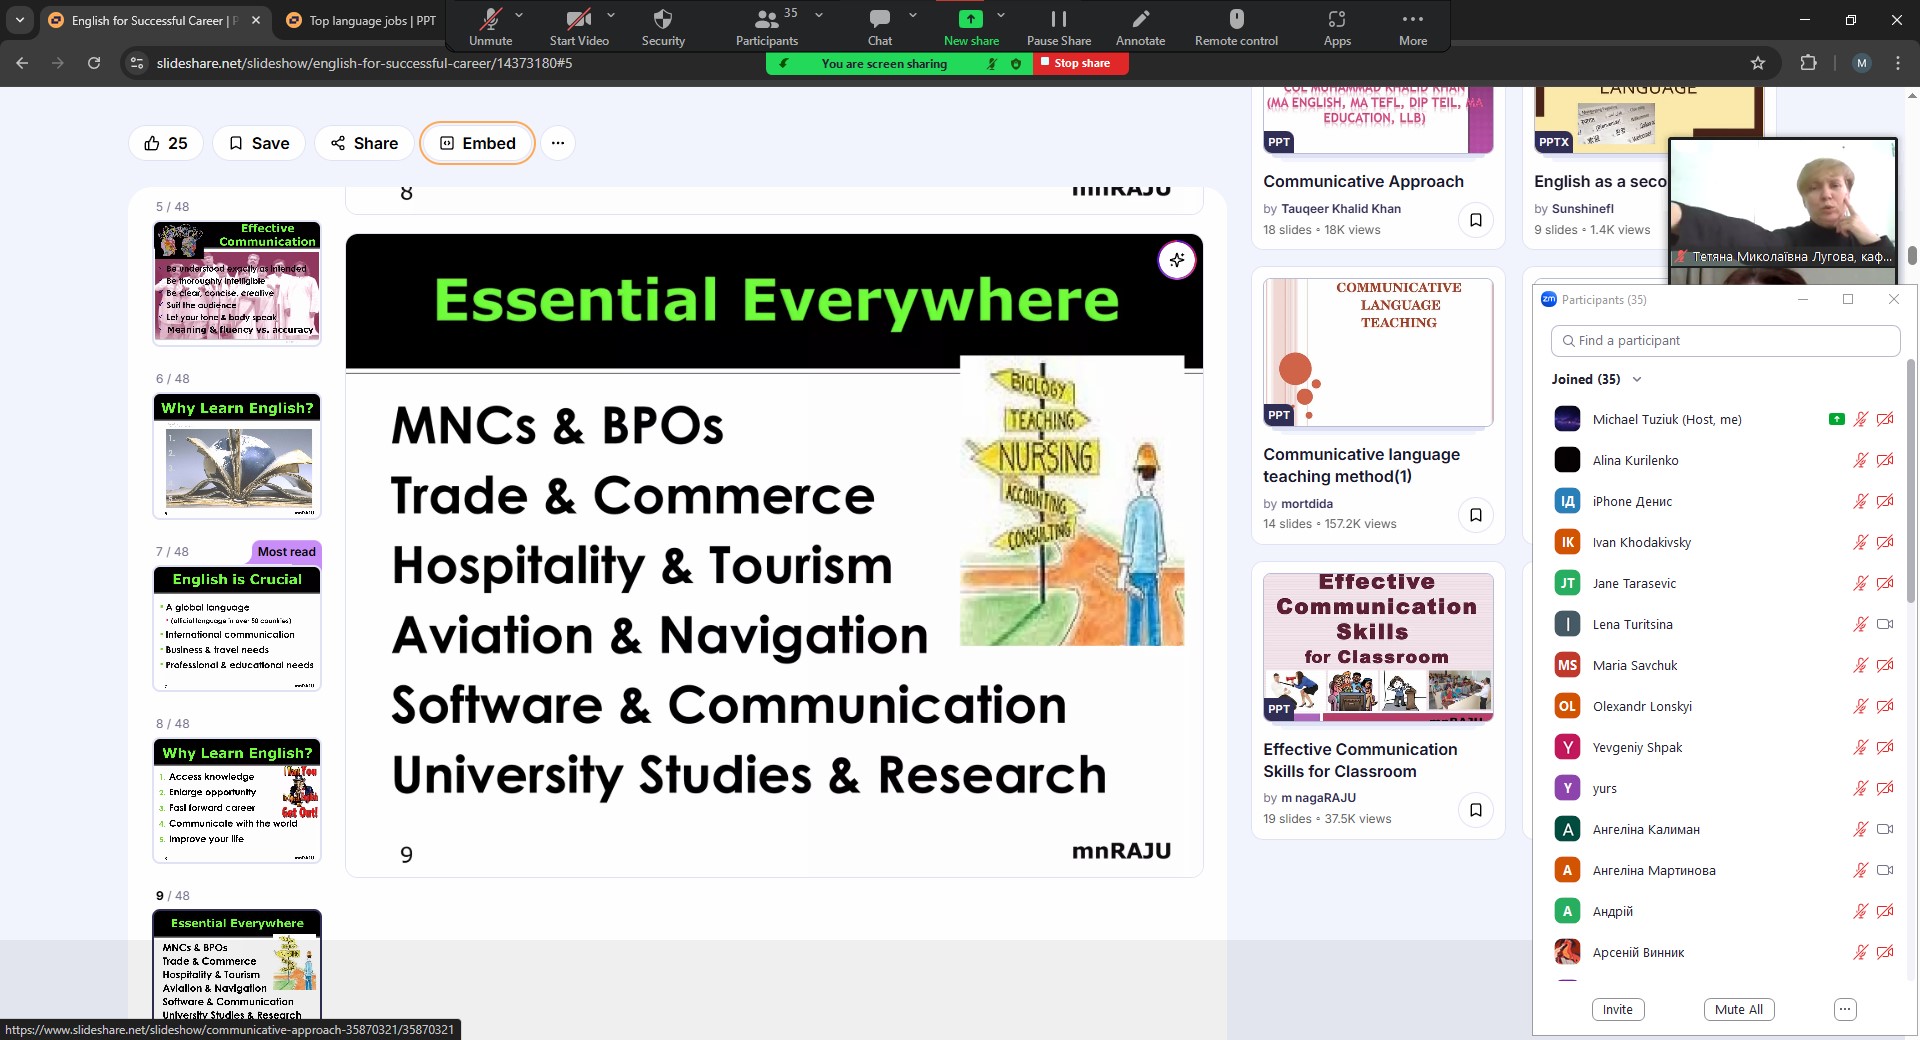This screenshot has height=1040, width=1920.
Task: Open Chrome menu three-dot icon
Action: [1898, 63]
